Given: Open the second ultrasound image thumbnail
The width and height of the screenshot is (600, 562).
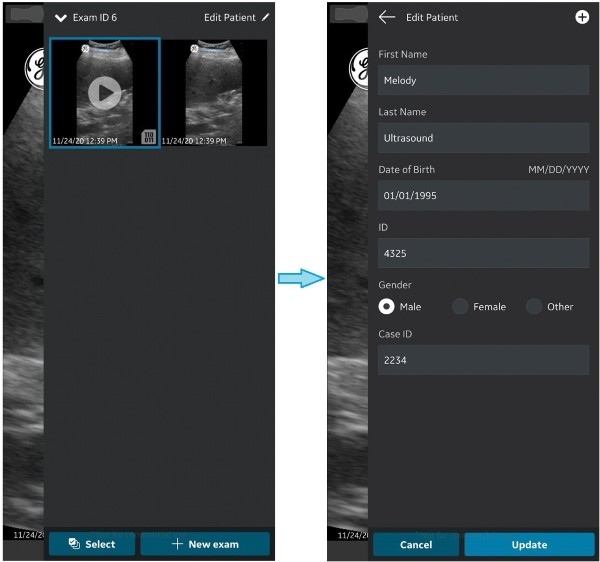Looking at the screenshot, I should tap(213, 93).
